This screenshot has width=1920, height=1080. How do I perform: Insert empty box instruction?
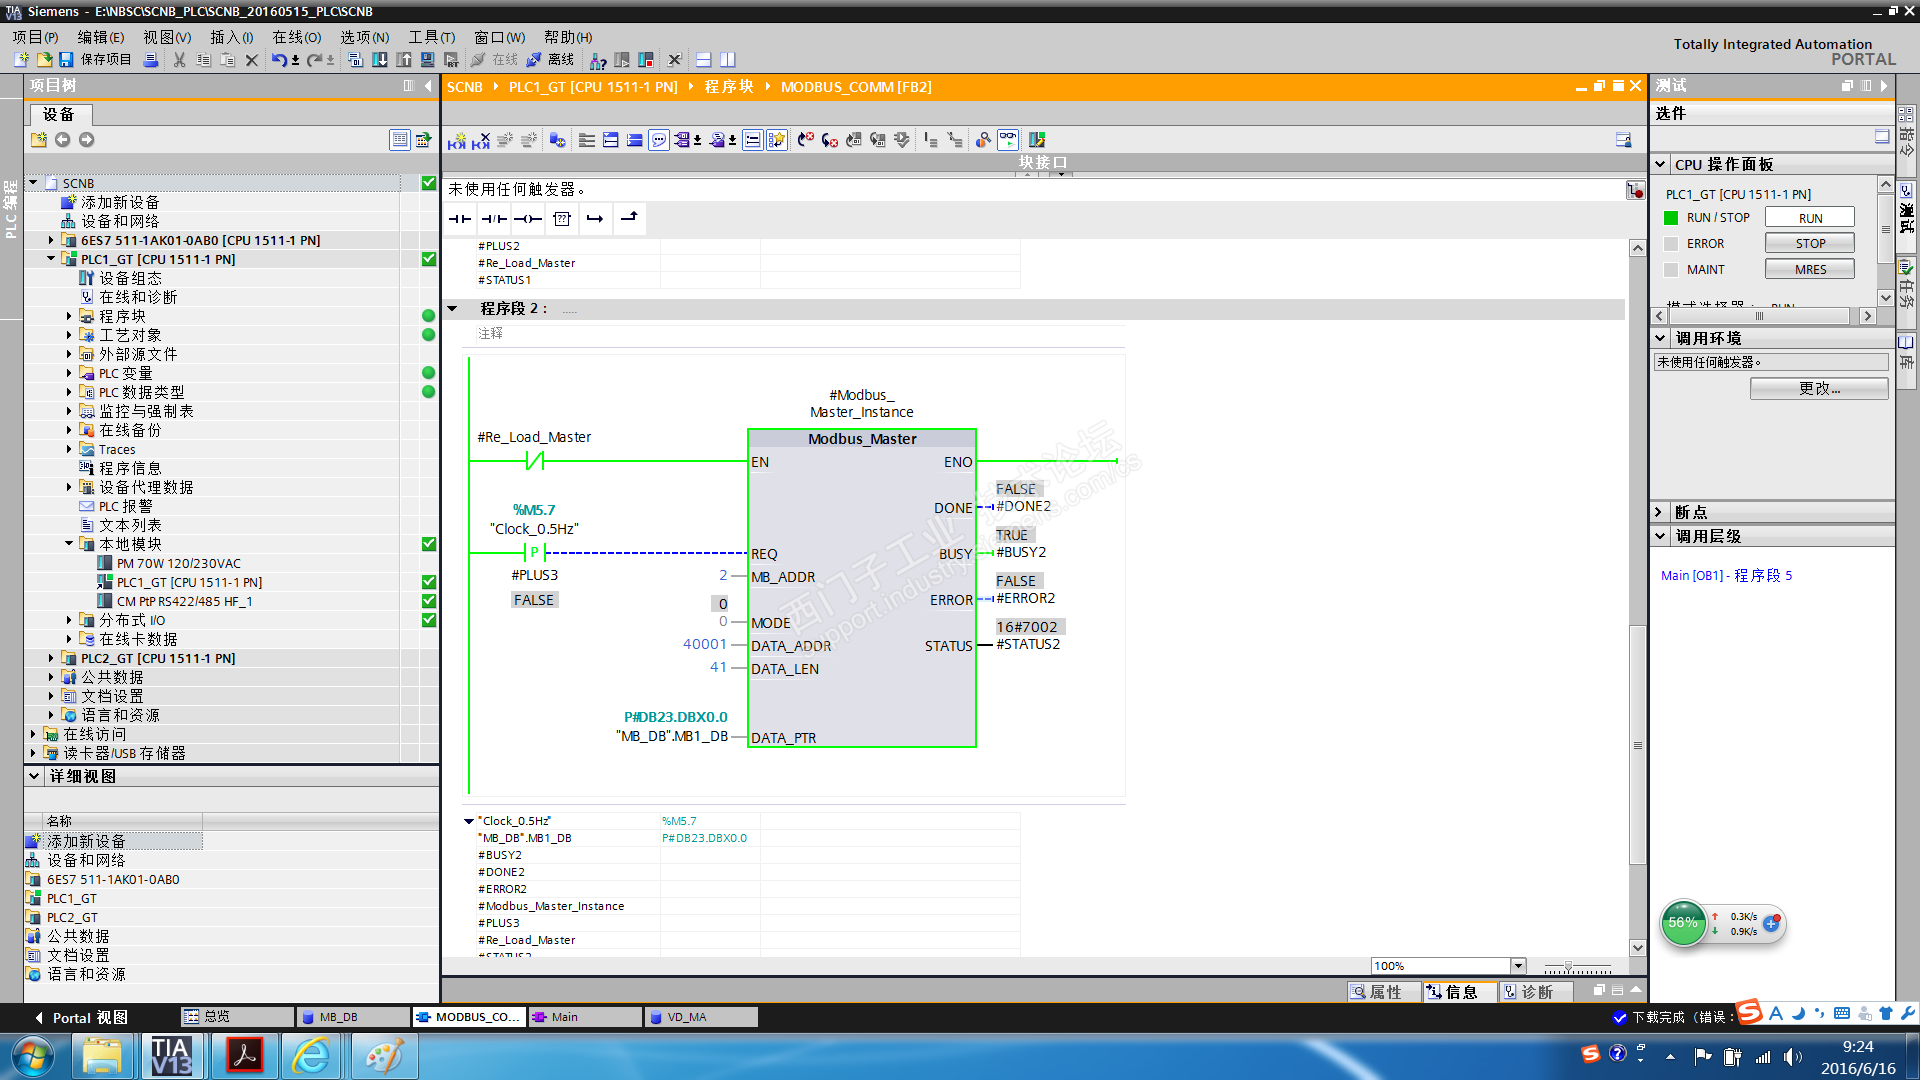click(562, 219)
